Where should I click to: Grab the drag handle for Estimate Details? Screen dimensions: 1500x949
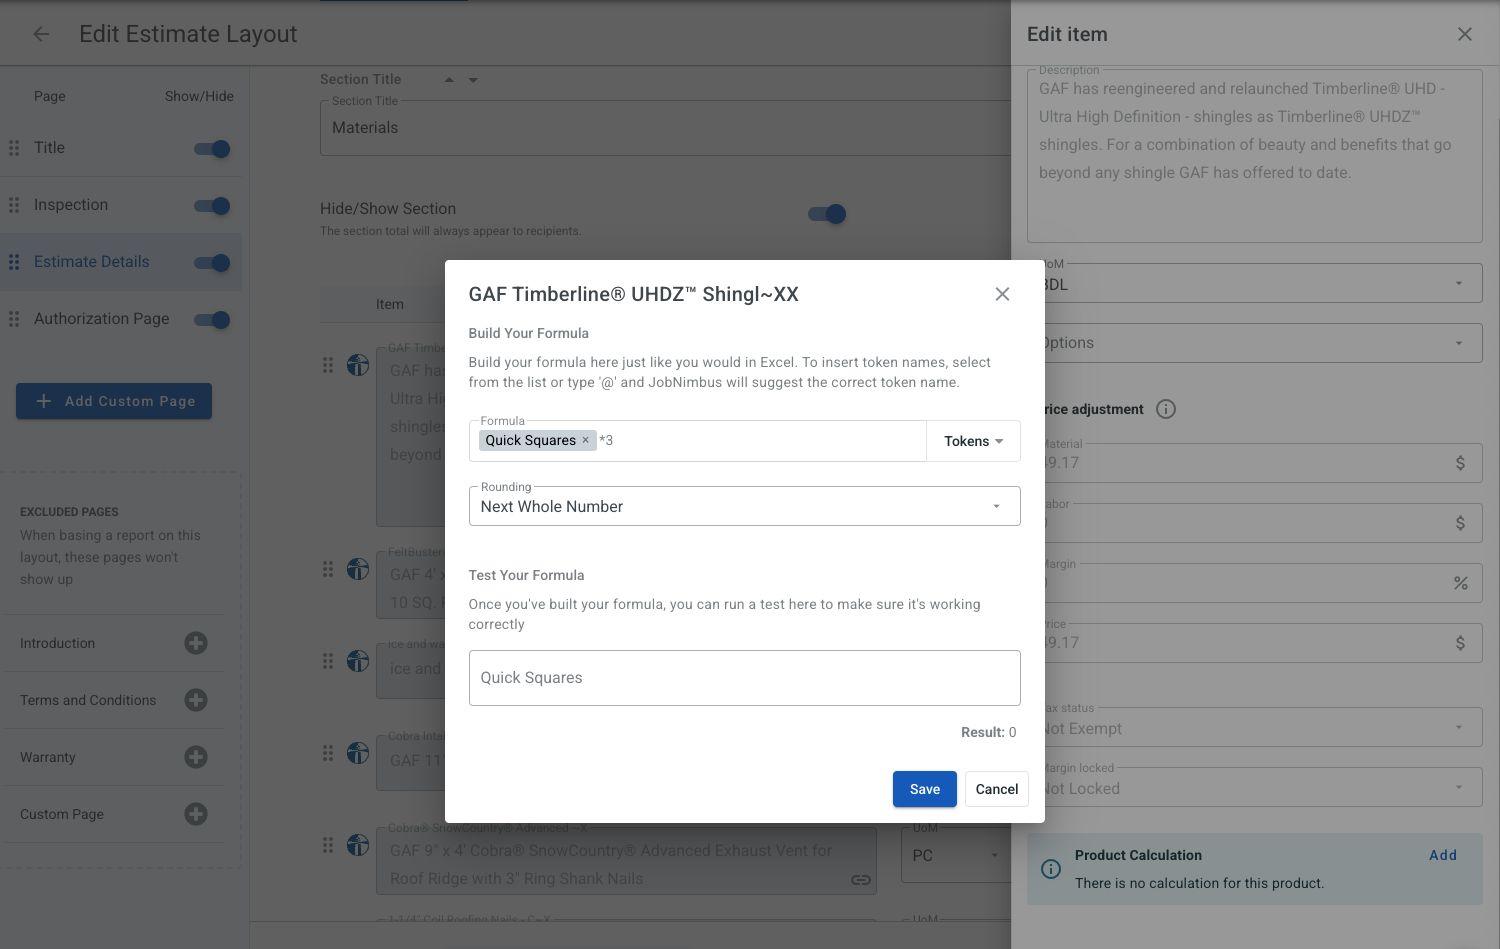[x=14, y=262]
